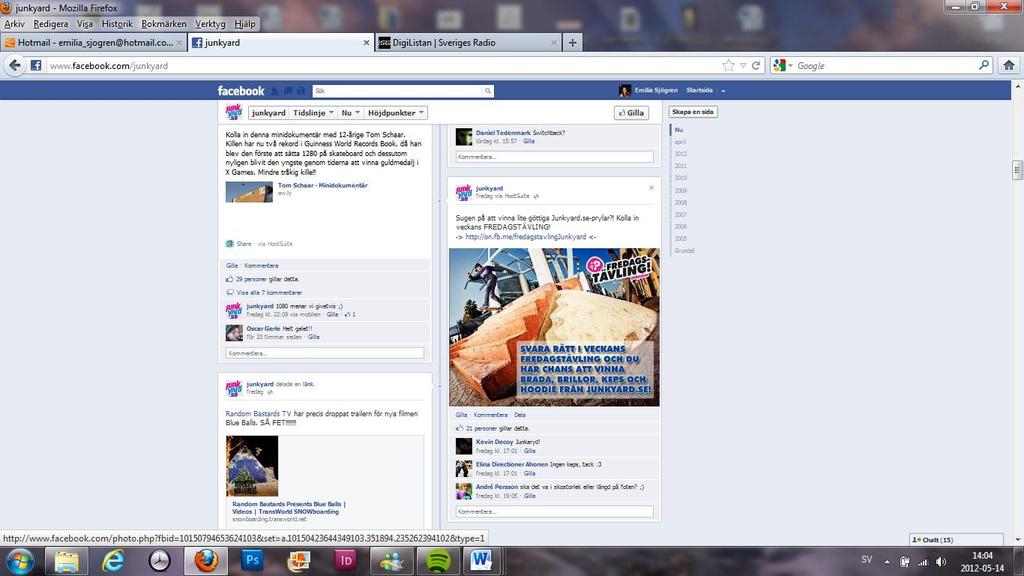The width and height of the screenshot is (1024, 576).
Task: Open the Windows Start menu
Action: [x=20, y=561]
